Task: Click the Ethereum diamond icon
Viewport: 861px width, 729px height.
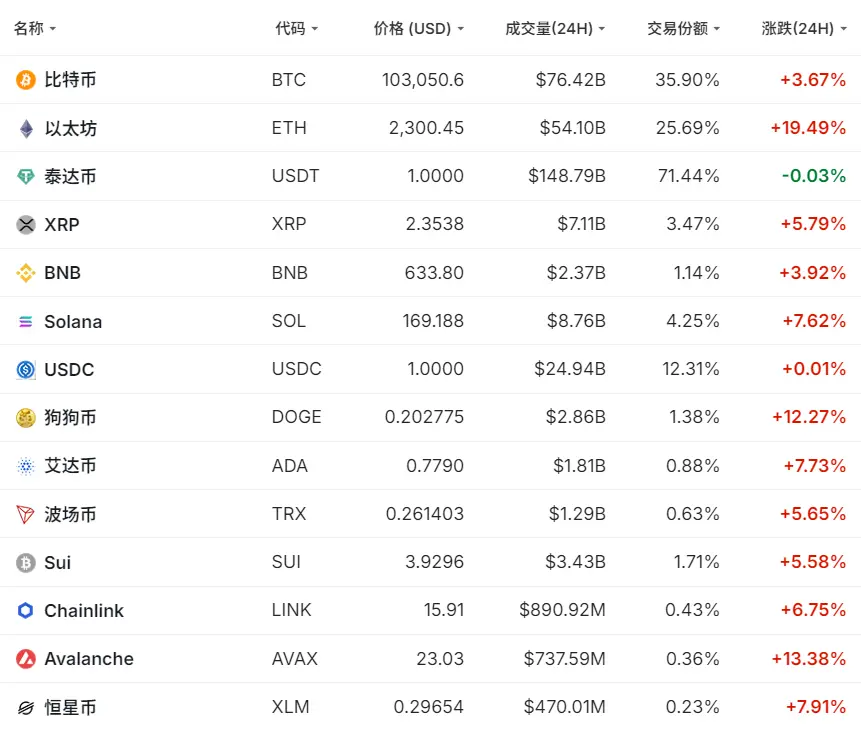Action: 26,128
